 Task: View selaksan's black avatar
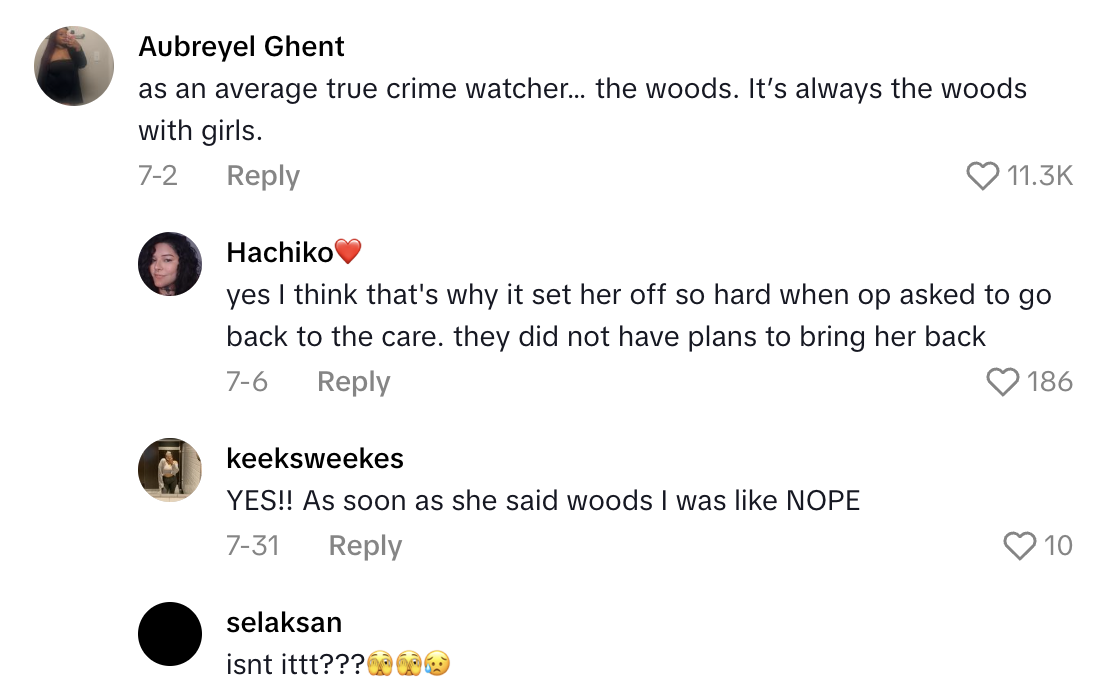(170, 634)
